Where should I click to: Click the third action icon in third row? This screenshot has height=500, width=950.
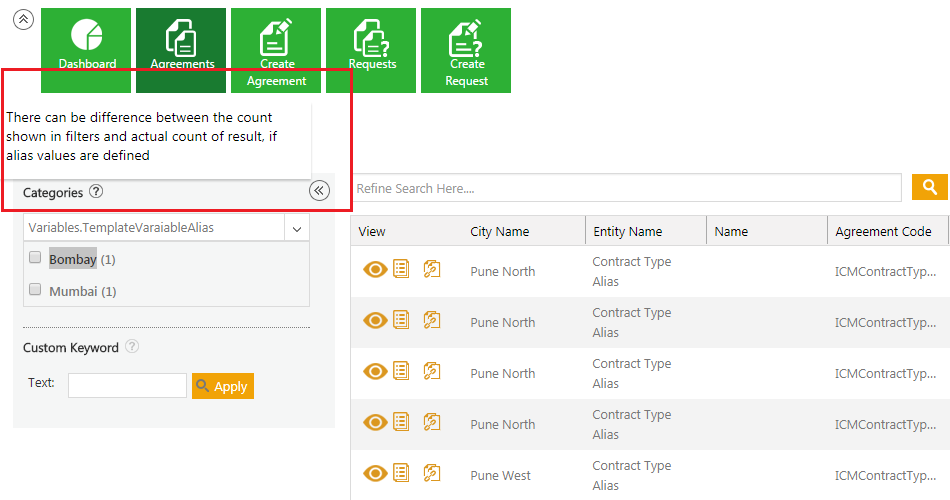432,371
